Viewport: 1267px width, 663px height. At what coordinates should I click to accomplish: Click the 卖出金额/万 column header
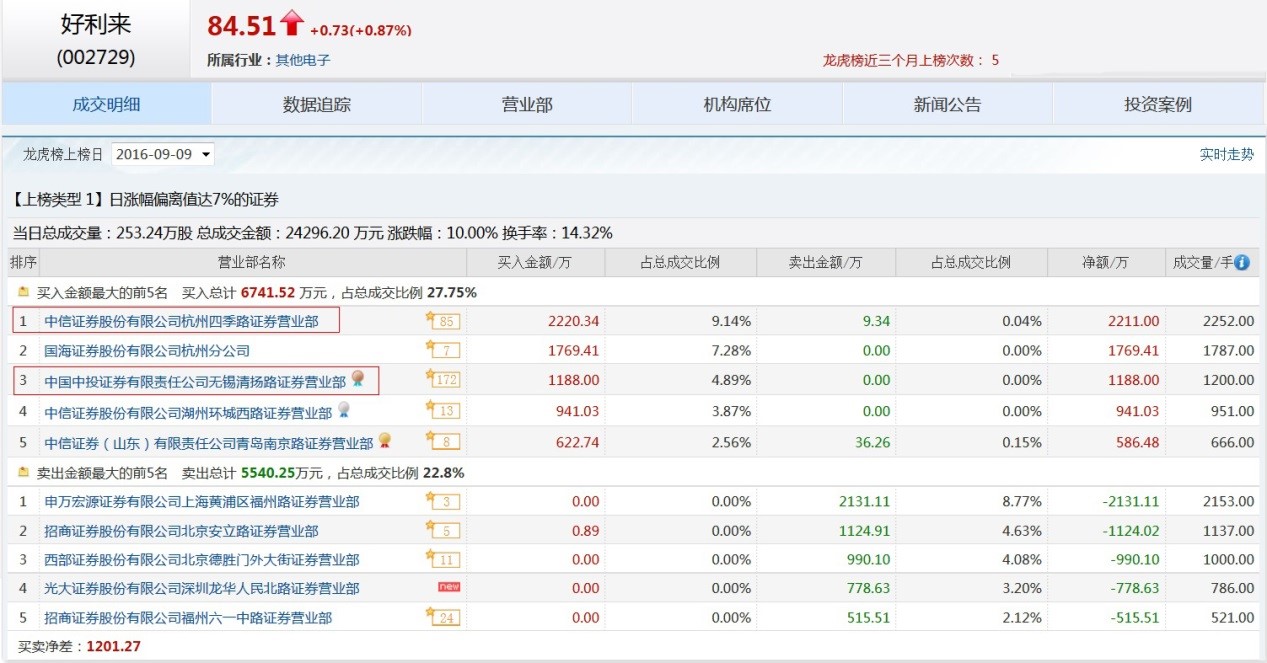click(826, 263)
